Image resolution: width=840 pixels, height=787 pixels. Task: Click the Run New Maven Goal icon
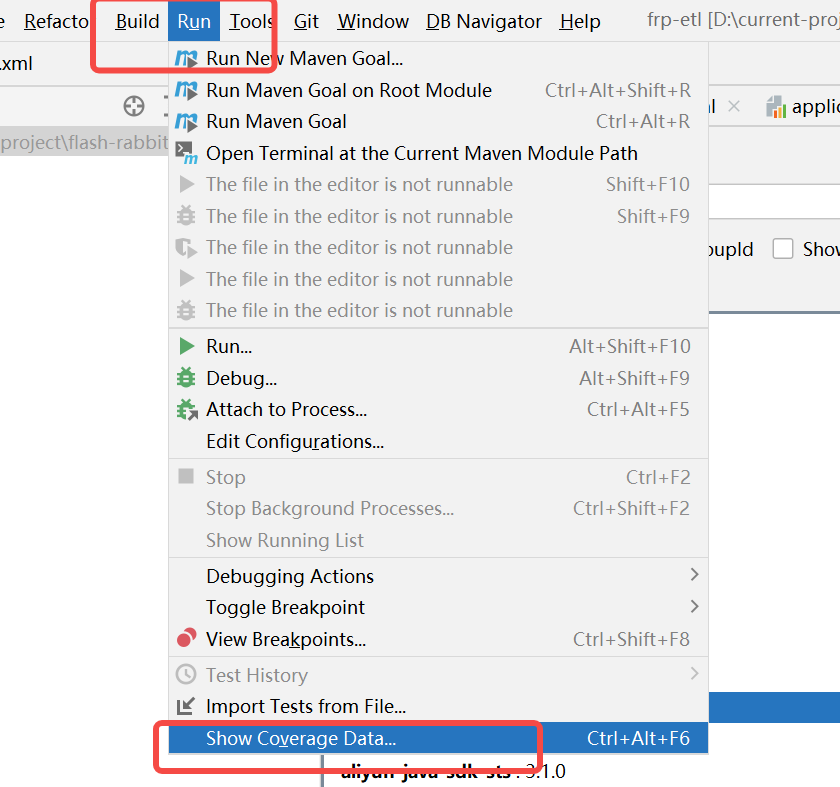point(186,58)
